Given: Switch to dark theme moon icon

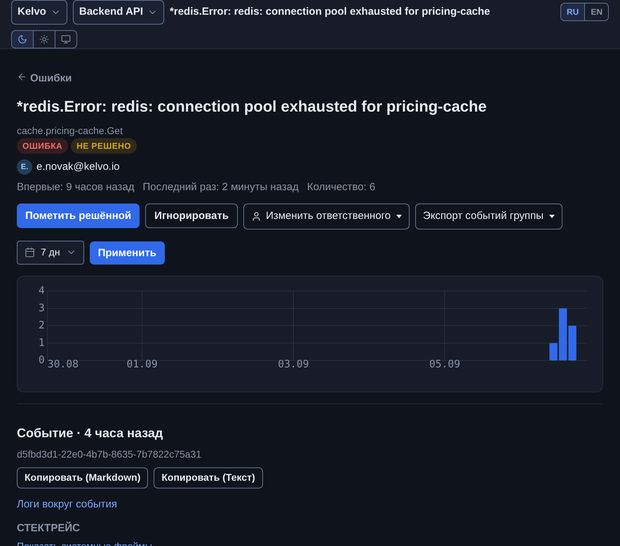Looking at the screenshot, I should [23, 40].
